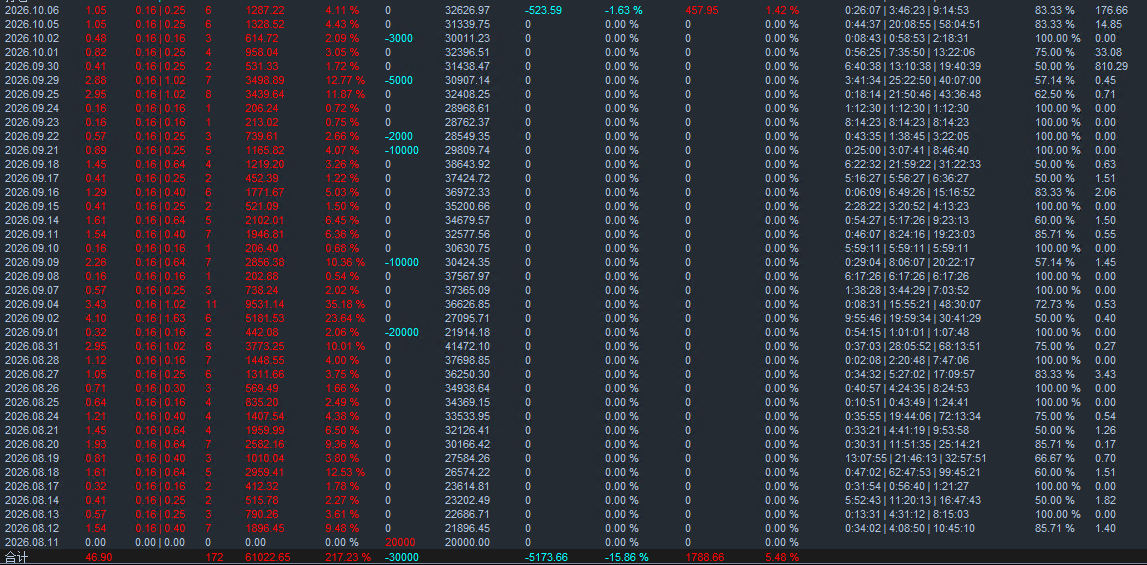Screen dimensions: 1147x565
Task: Click the loss value -523.59
Action: click(x=544, y=10)
